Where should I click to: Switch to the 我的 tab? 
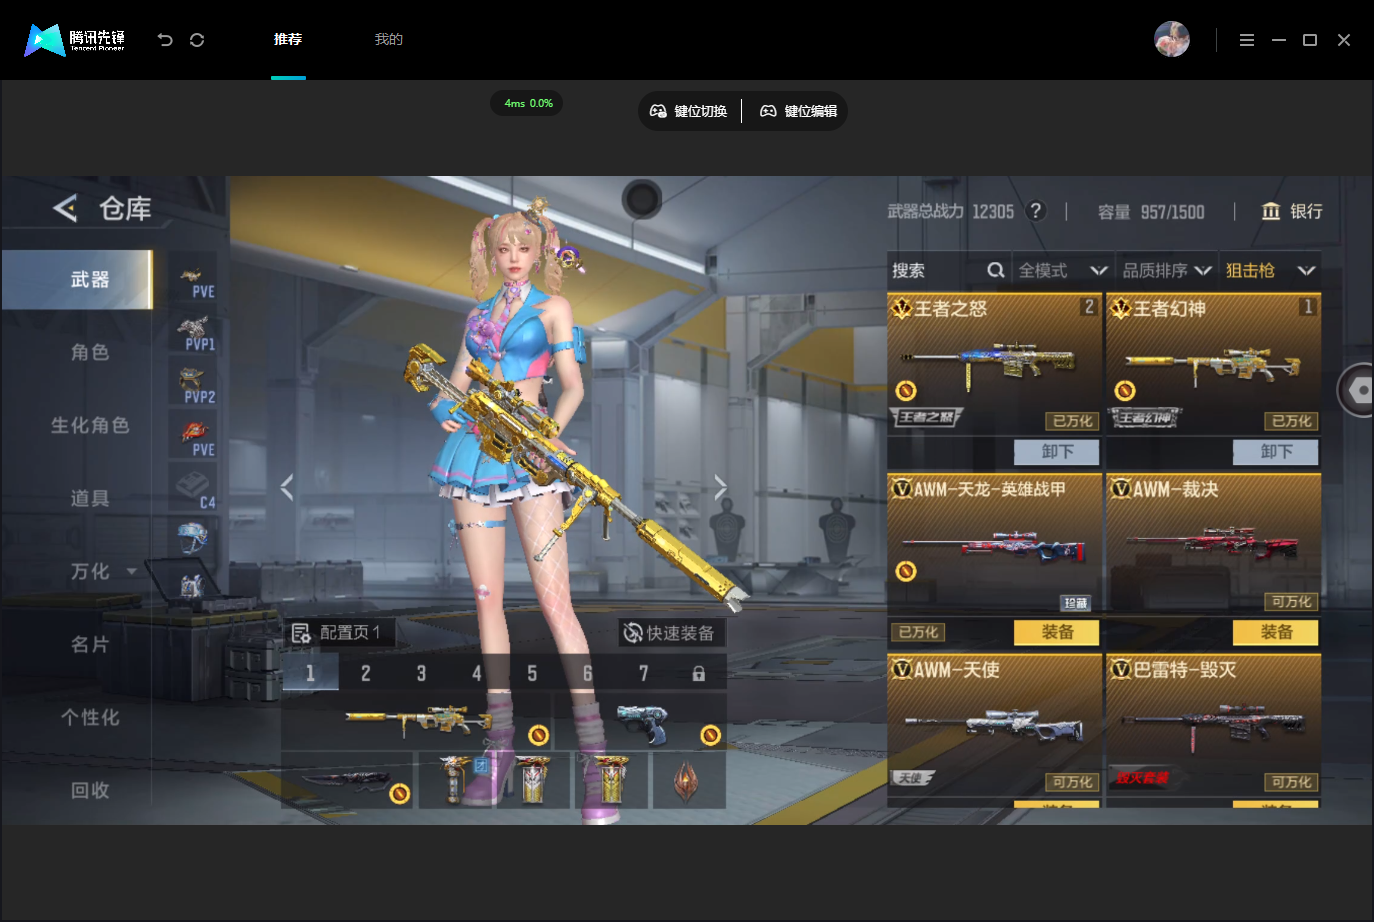(389, 39)
